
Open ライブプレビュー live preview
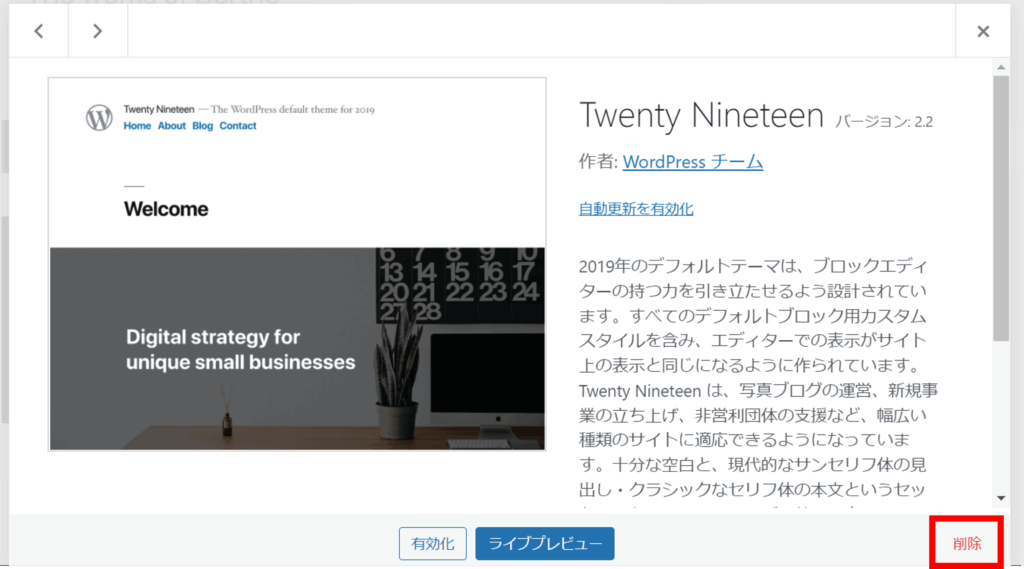point(545,544)
